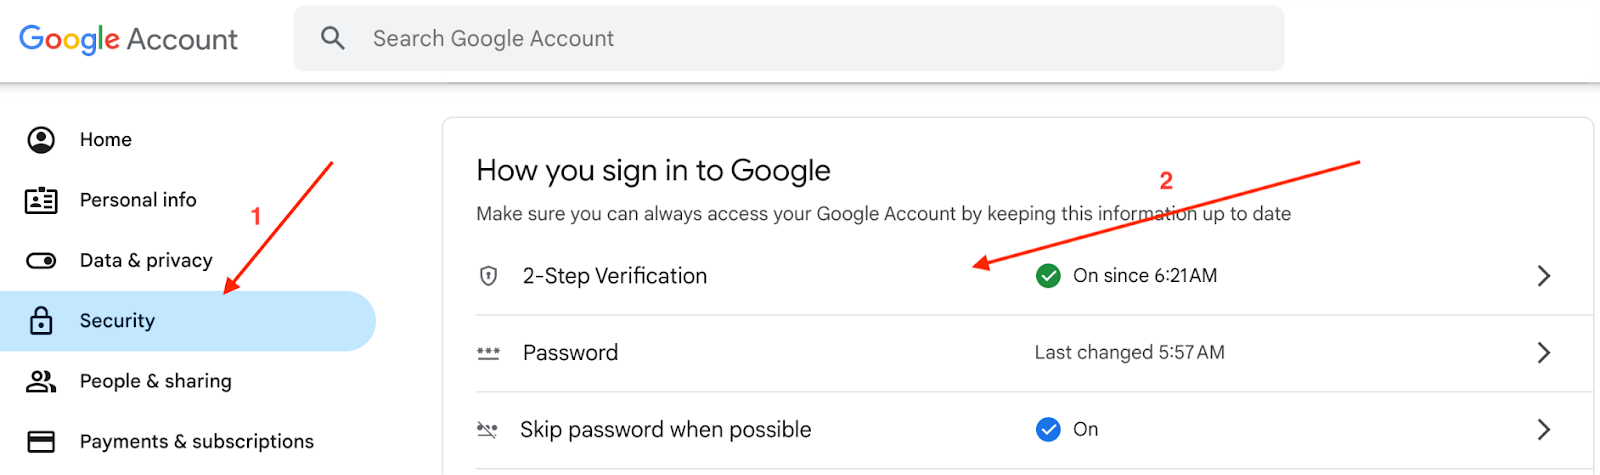This screenshot has height=475, width=1600.
Task: Expand Skip password when possible chevron
Action: coord(1544,430)
